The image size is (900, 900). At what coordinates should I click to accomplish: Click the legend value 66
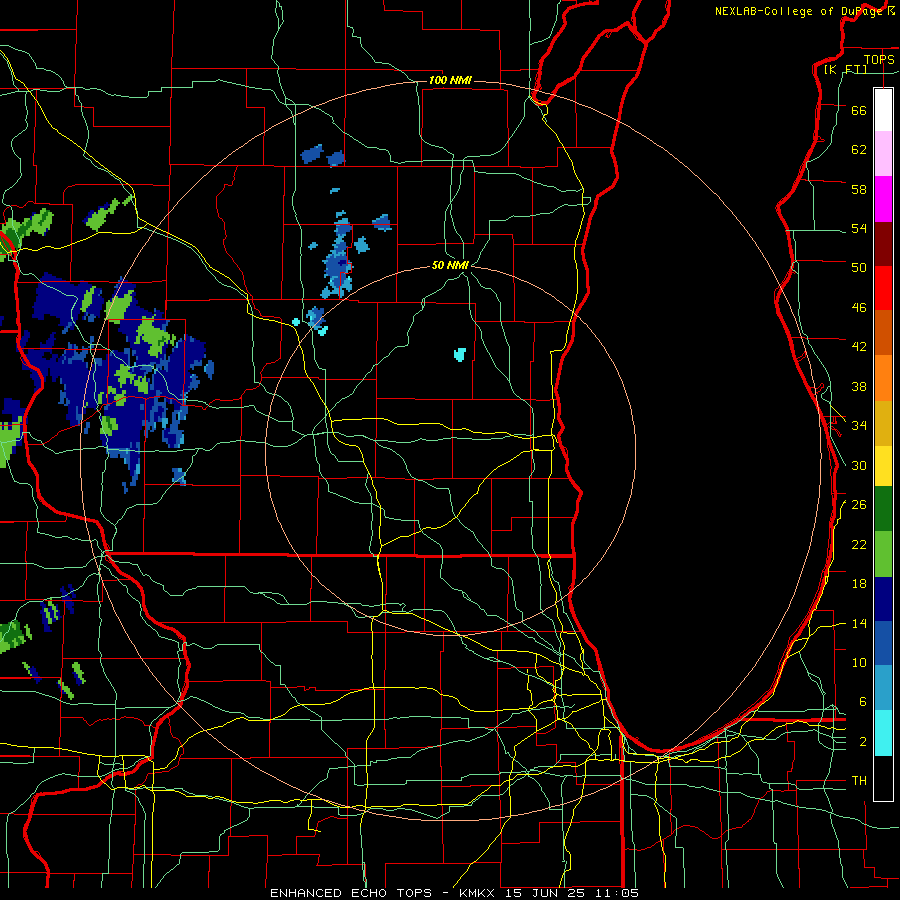point(859,110)
